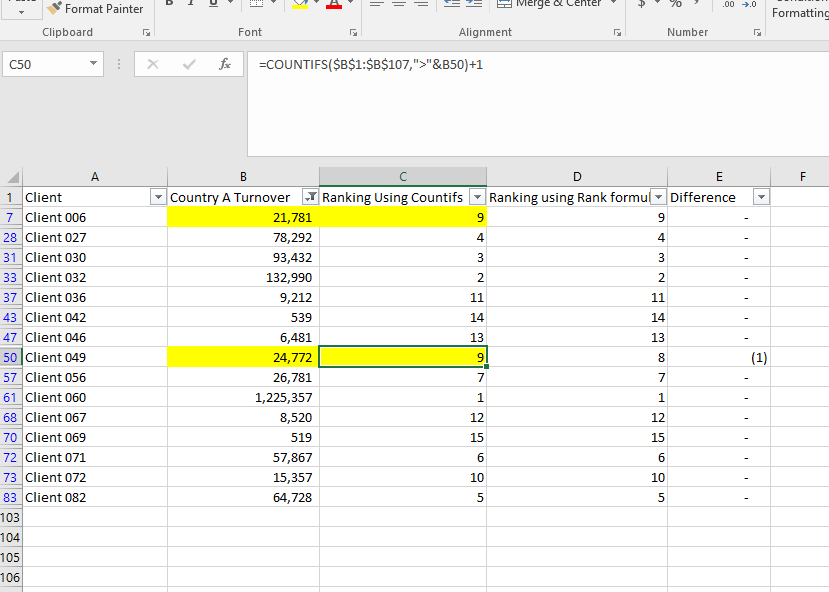Screen dimensions: 829x592
Task: Click cell 'Client 071'
Action: (95, 458)
